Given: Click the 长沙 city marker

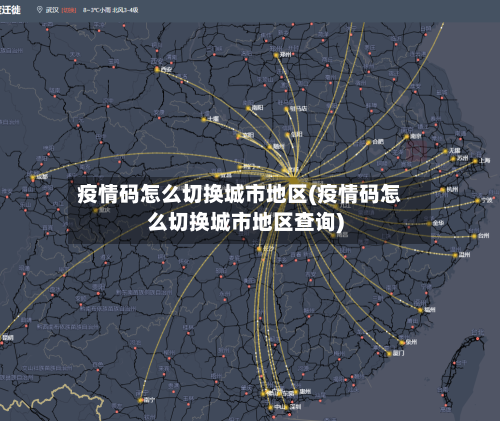Looking at the screenshot, I should coord(259,249).
